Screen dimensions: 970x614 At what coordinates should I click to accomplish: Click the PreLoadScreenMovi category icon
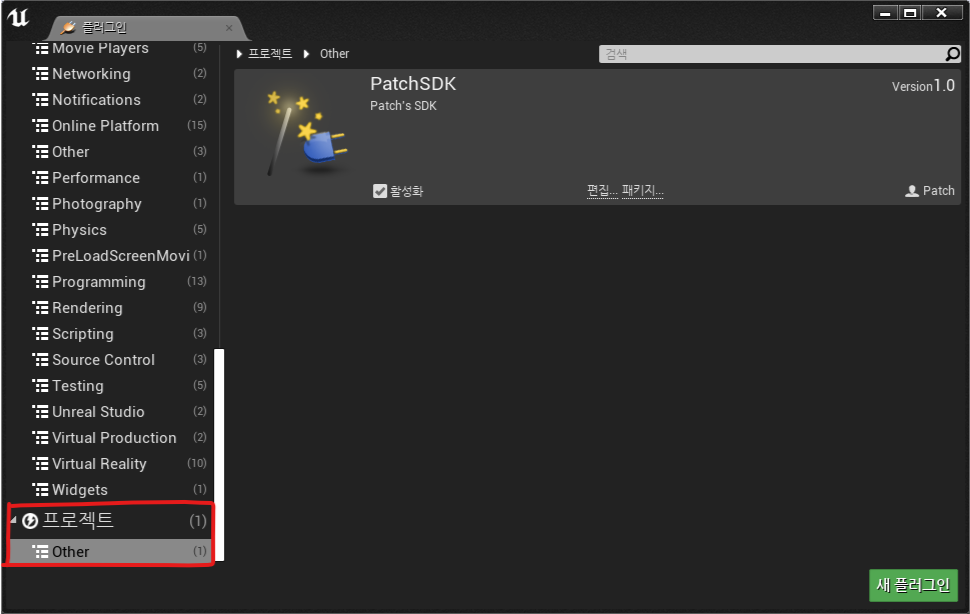pos(40,255)
